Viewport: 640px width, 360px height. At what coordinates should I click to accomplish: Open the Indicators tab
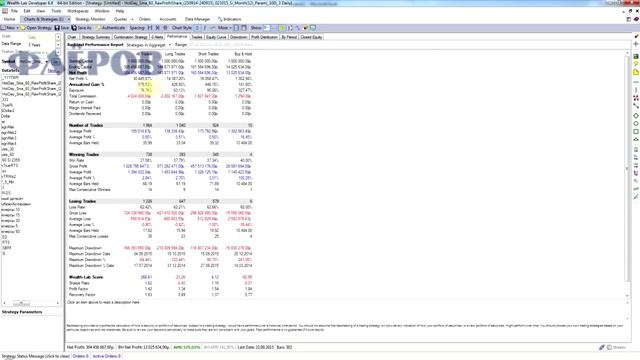click(x=230, y=19)
